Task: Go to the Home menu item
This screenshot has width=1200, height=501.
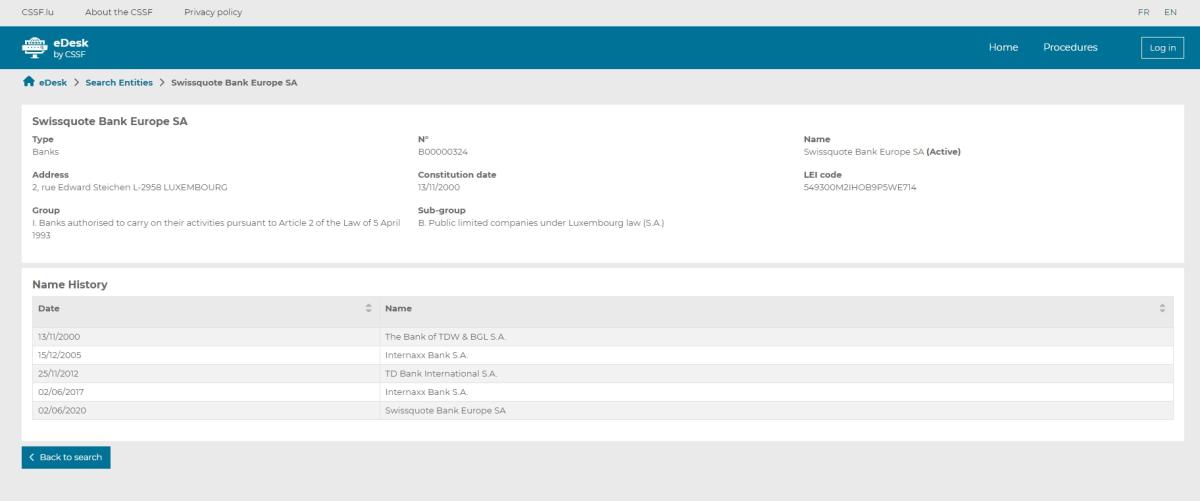Action: pyautogui.click(x=1003, y=47)
